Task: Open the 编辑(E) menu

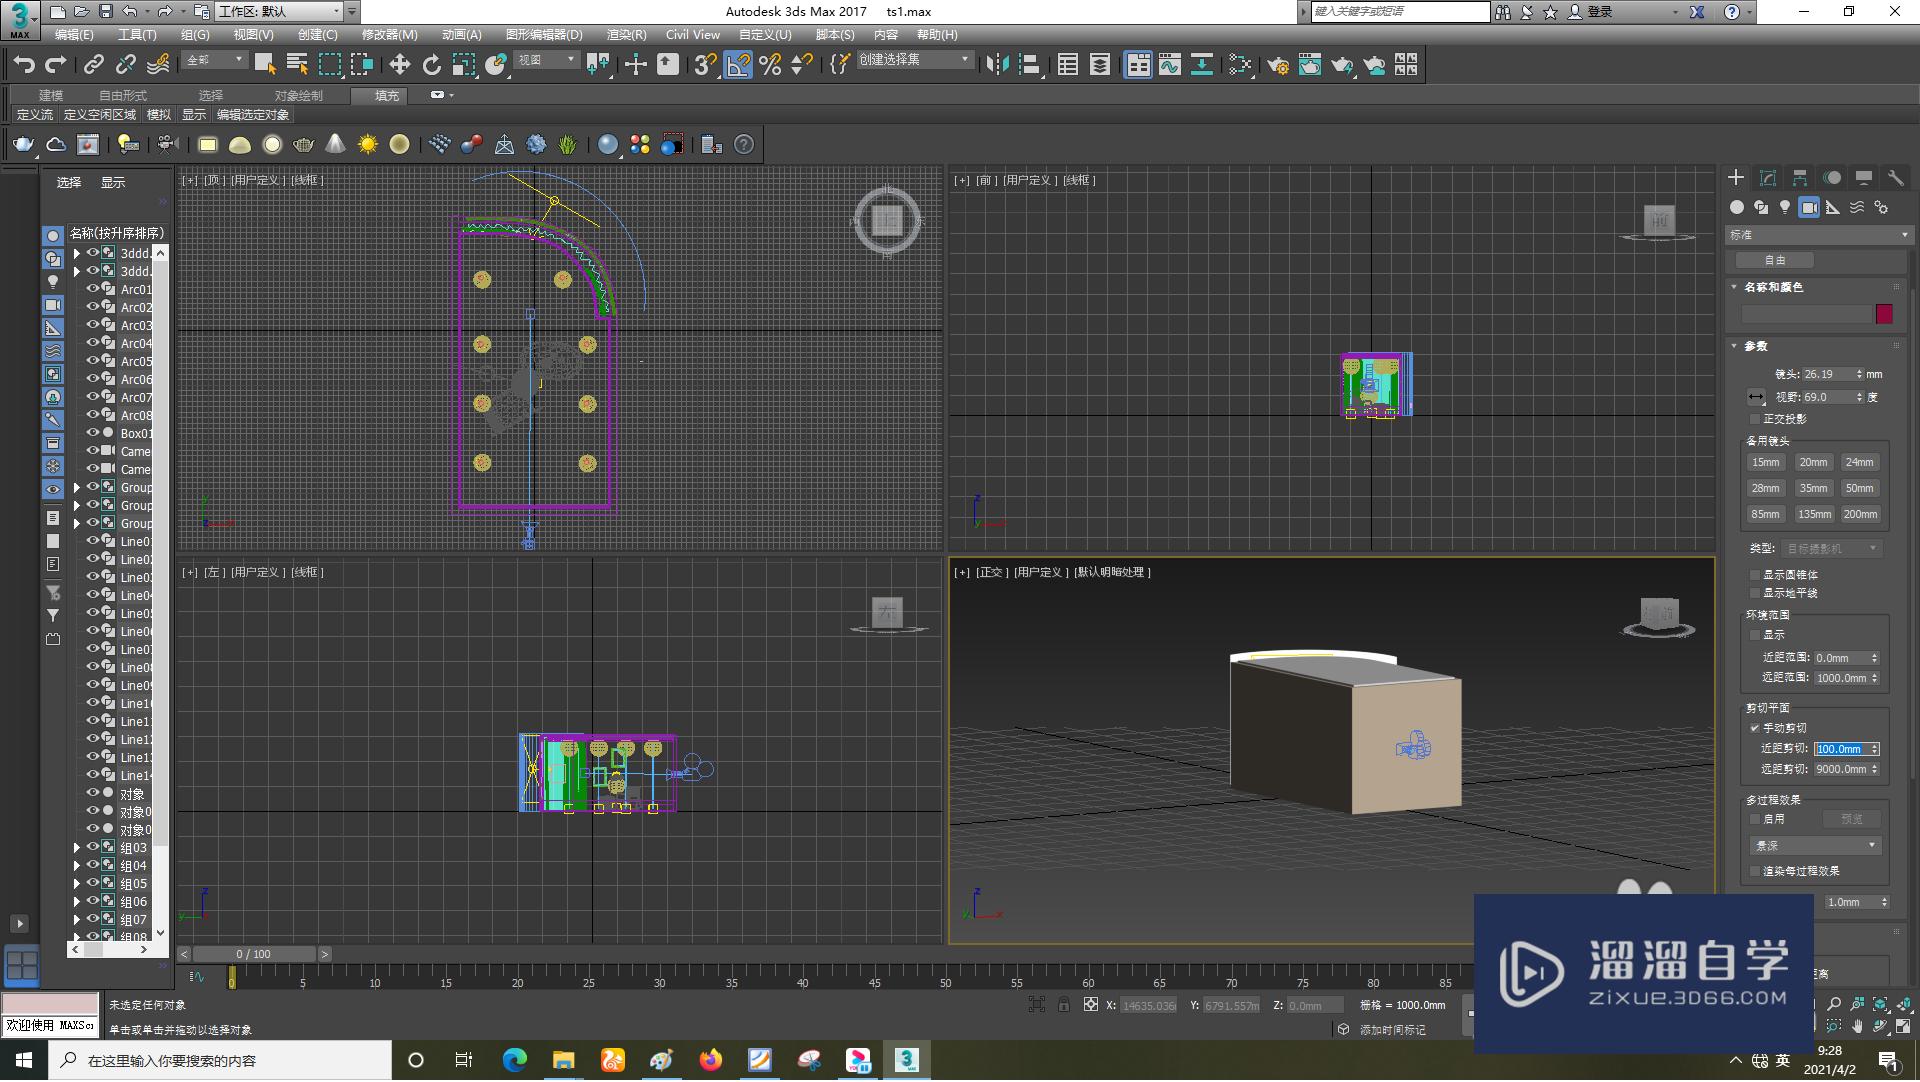Action: tap(74, 34)
